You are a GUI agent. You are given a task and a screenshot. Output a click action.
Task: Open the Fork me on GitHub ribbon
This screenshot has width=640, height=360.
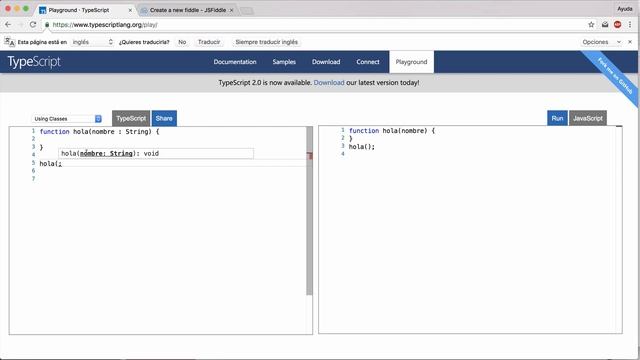614,76
